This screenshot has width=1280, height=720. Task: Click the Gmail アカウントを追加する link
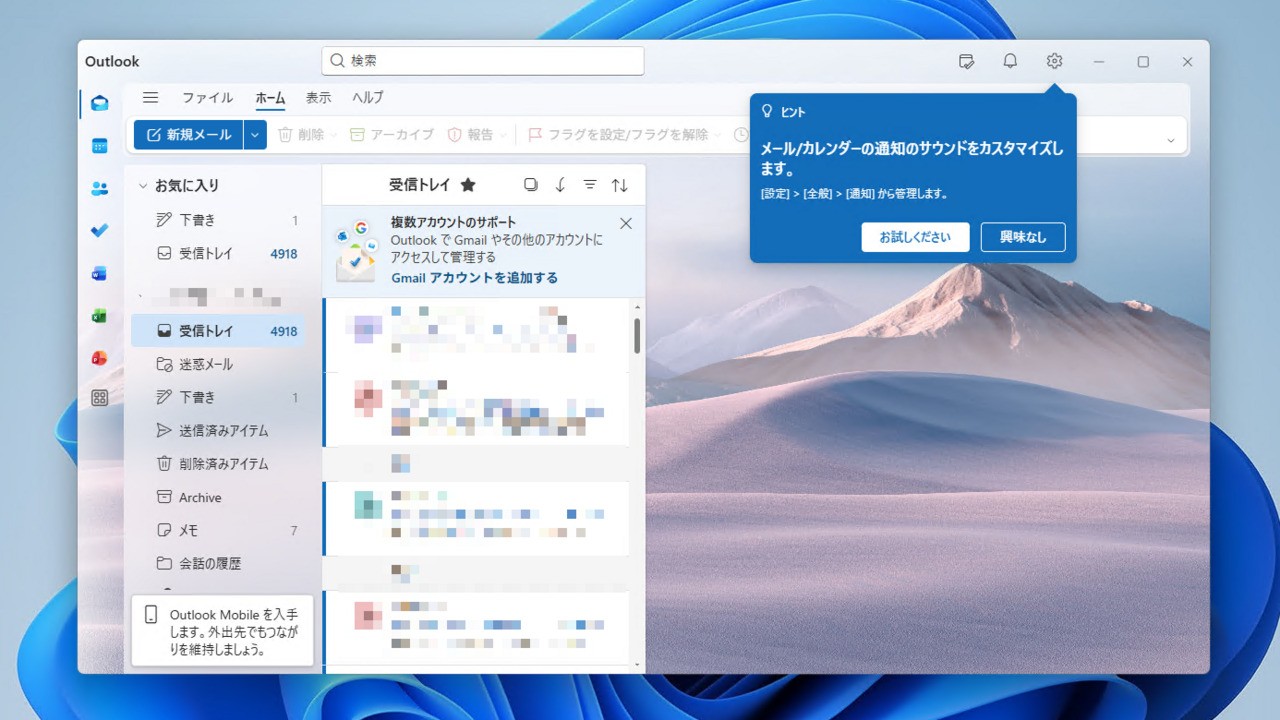click(x=474, y=278)
